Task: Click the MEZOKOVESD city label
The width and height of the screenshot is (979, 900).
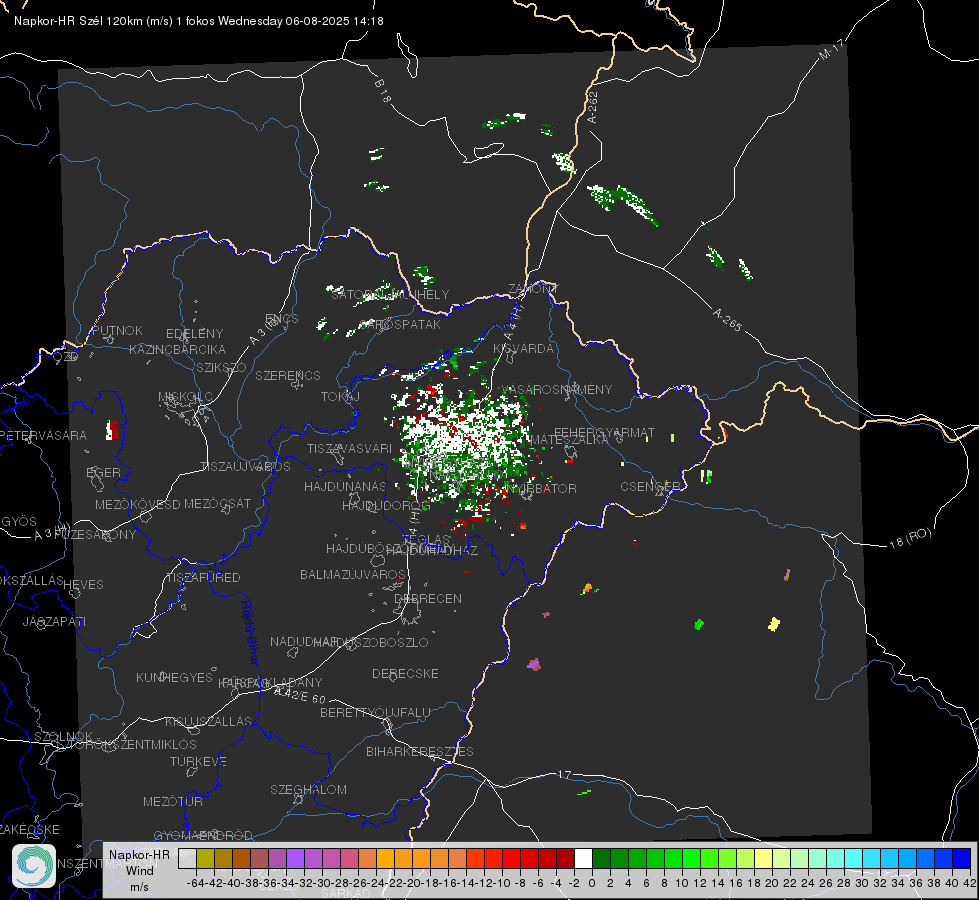Action: click(137, 504)
